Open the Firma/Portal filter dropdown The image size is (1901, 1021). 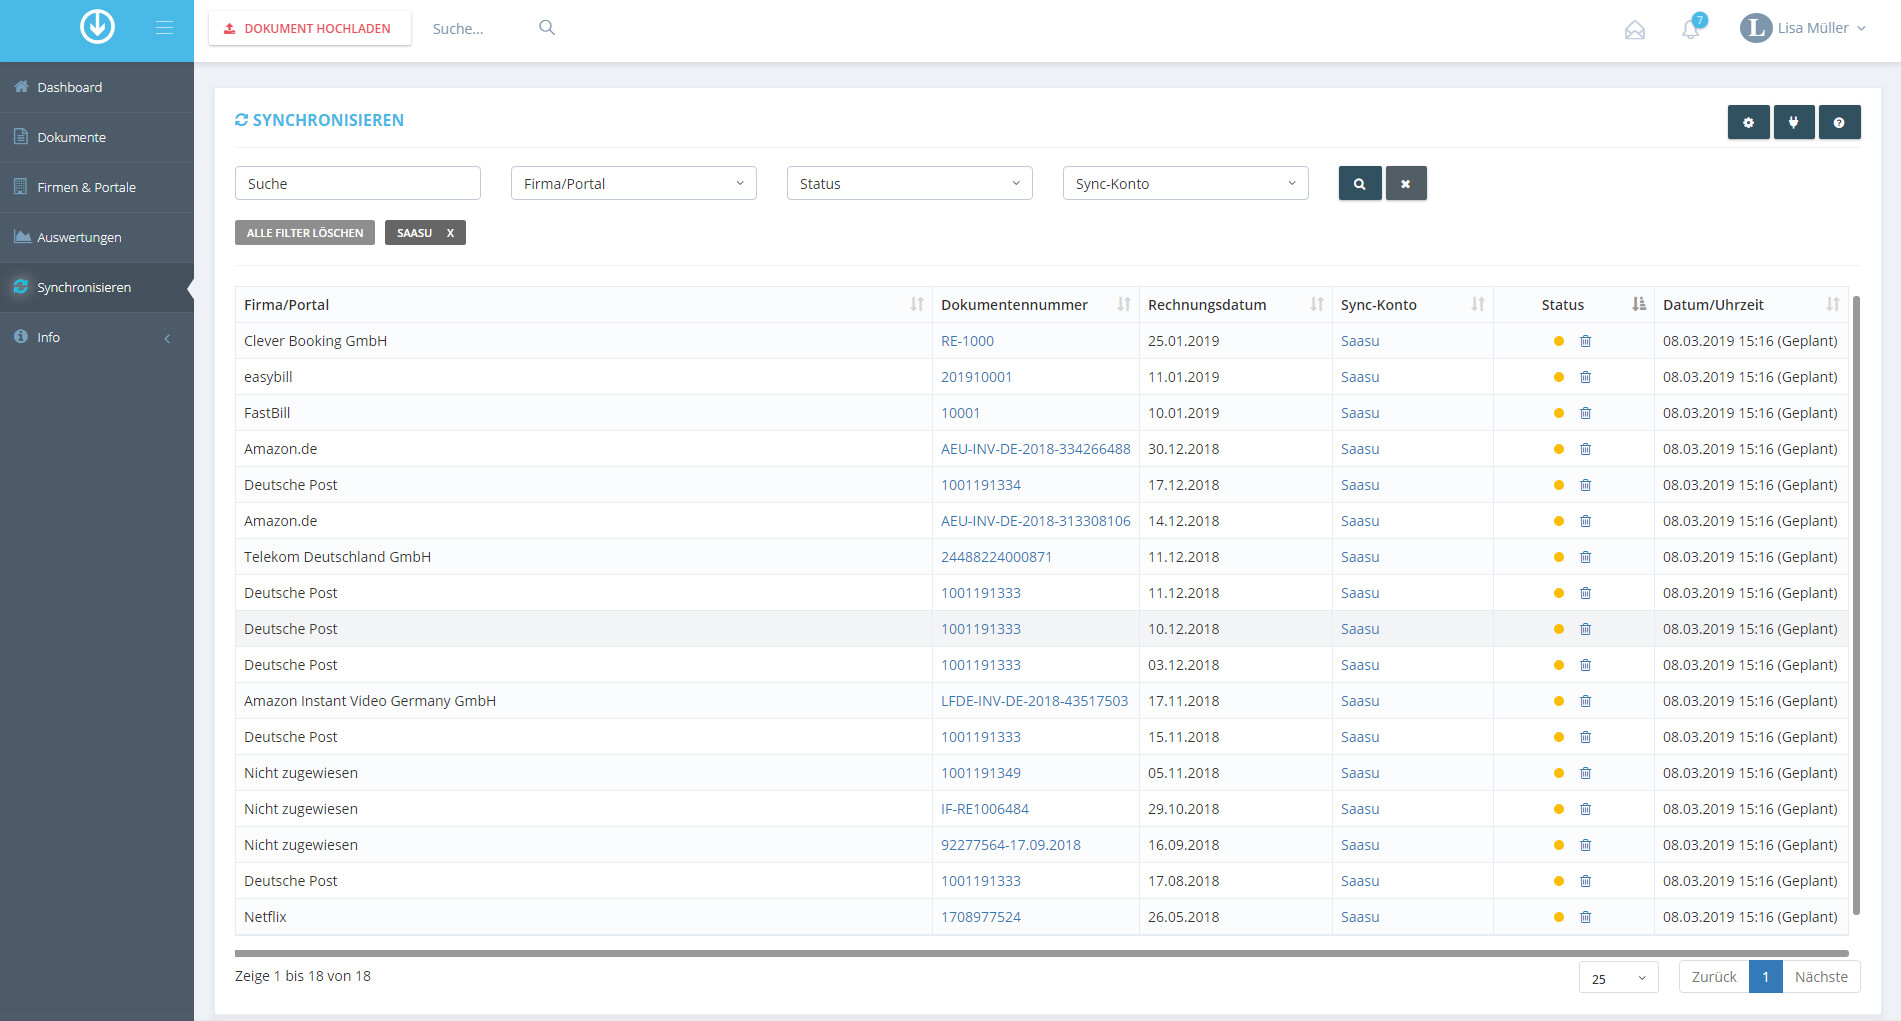633,184
